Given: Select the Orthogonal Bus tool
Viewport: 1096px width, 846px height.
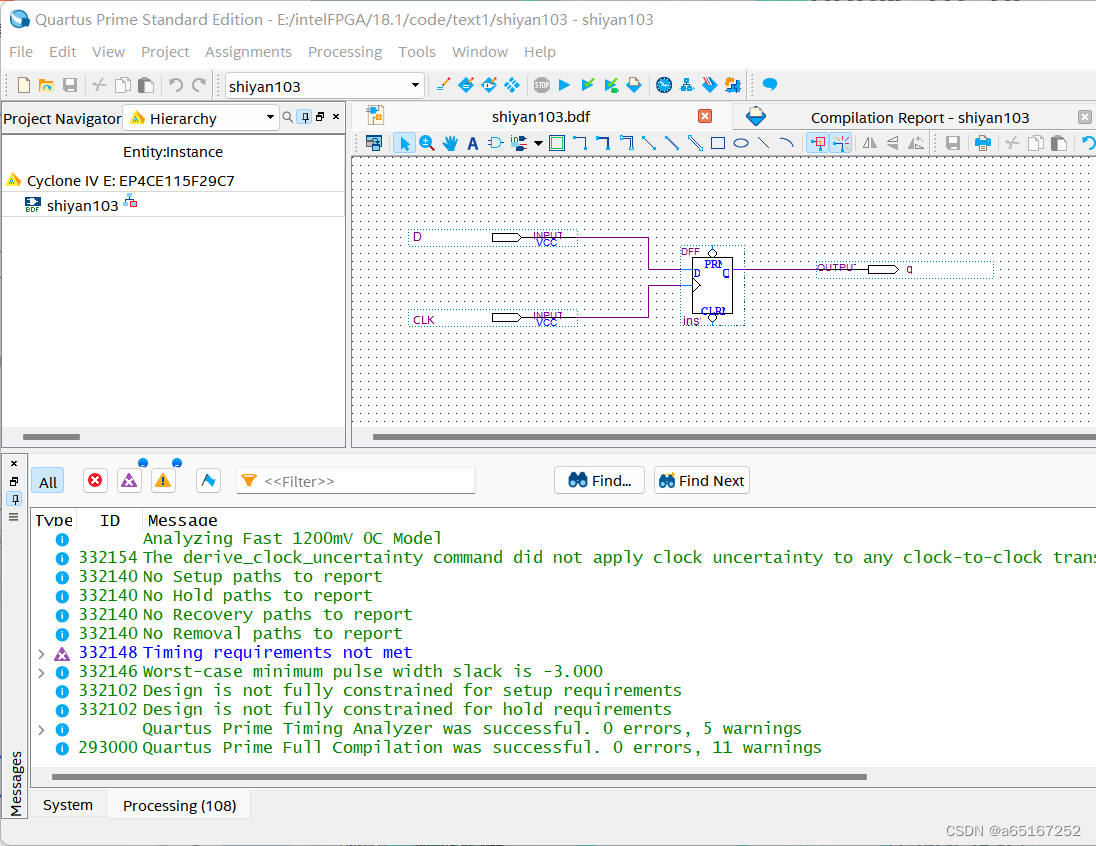Looking at the screenshot, I should click(x=603, y=143).
